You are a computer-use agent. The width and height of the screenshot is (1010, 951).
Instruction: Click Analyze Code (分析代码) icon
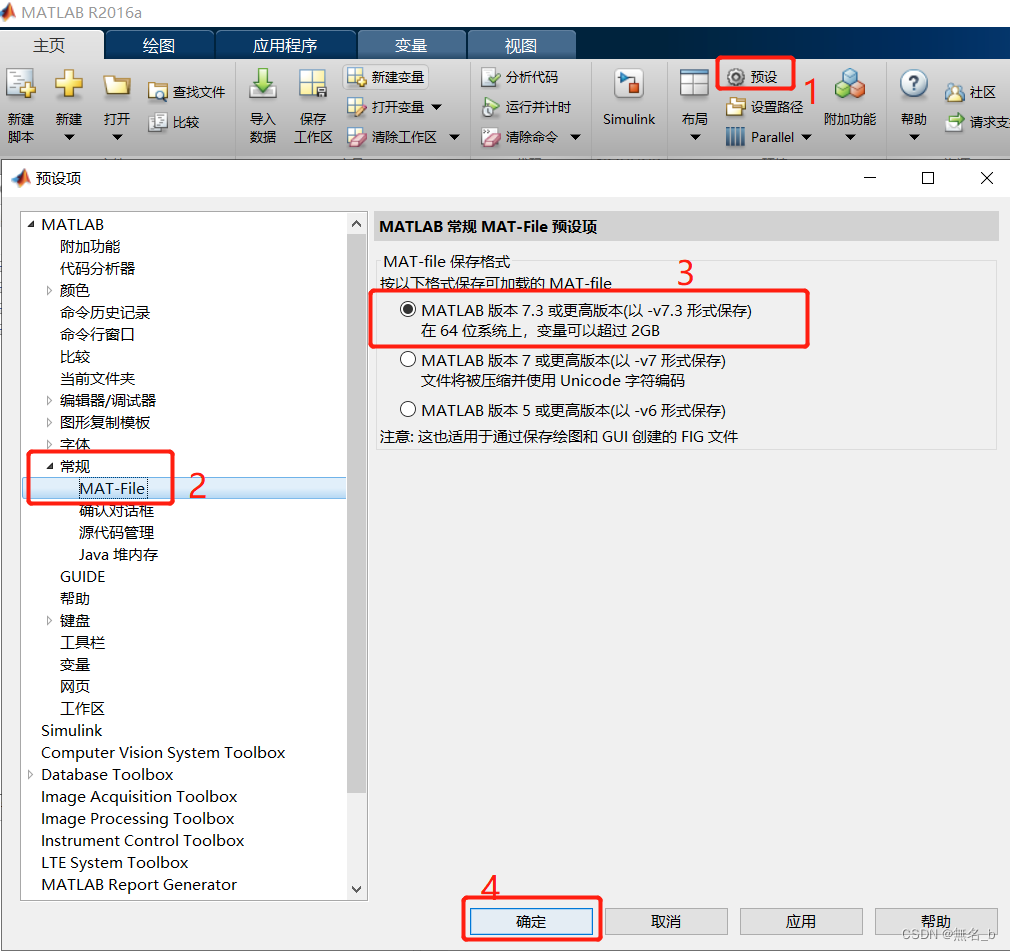(490, 77)
